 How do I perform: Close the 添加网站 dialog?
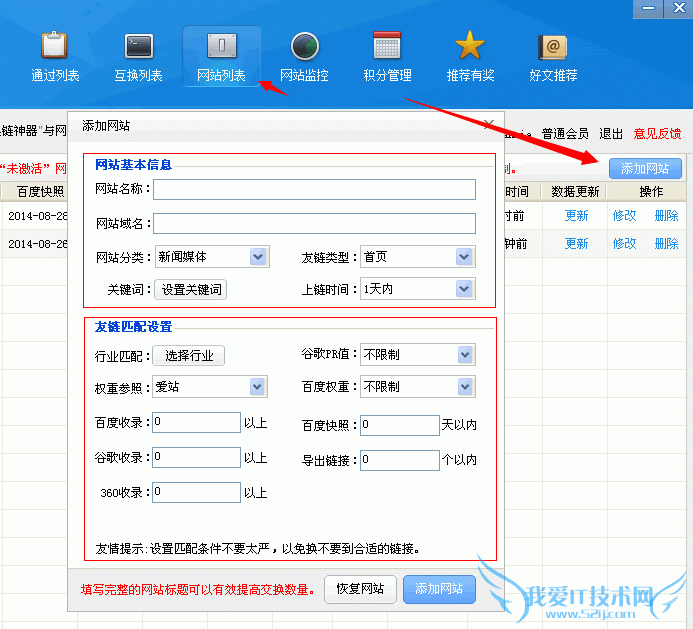point(489,124)
